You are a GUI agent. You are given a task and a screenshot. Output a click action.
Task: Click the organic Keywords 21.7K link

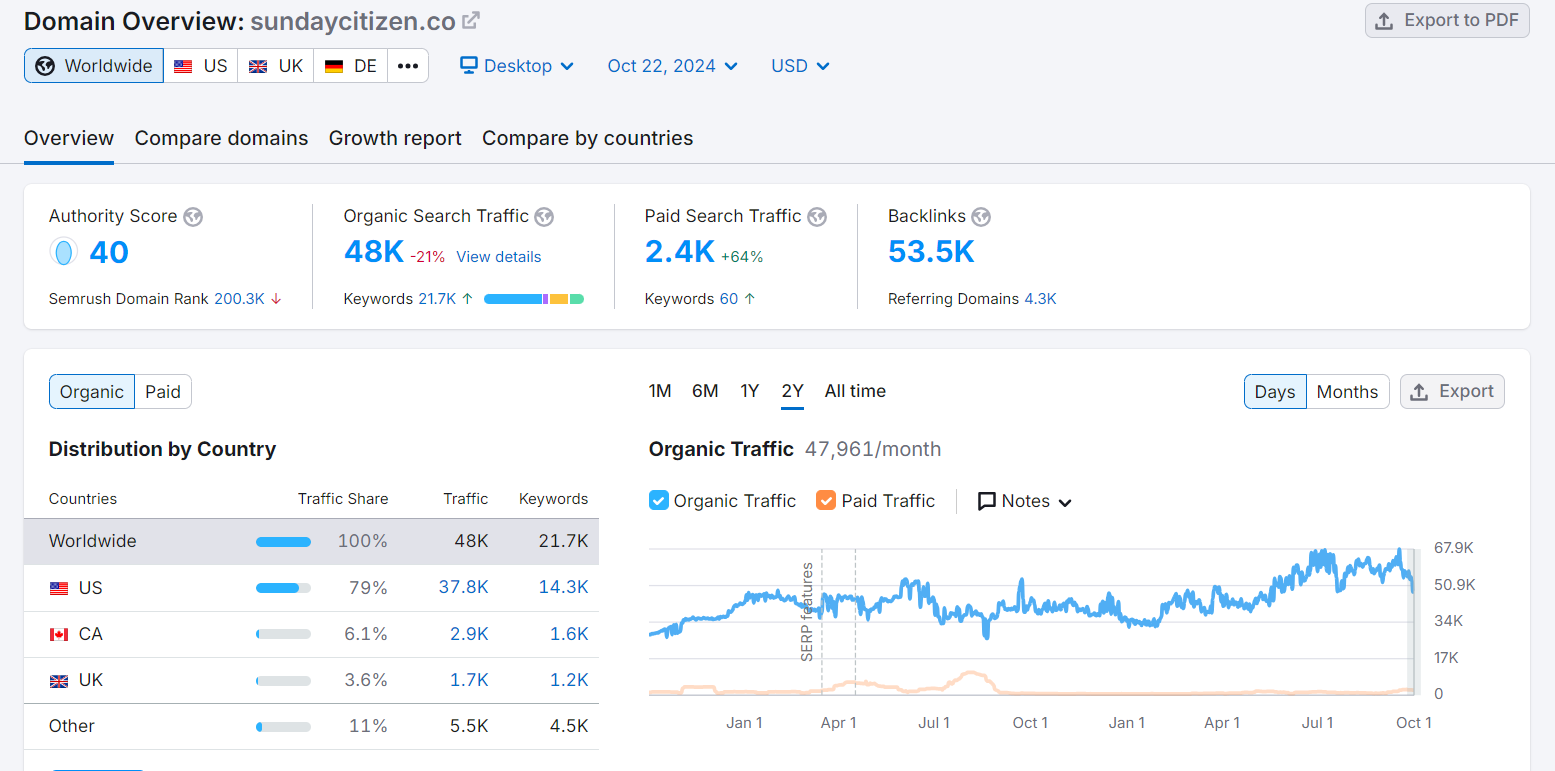click(x=437, y=299)
